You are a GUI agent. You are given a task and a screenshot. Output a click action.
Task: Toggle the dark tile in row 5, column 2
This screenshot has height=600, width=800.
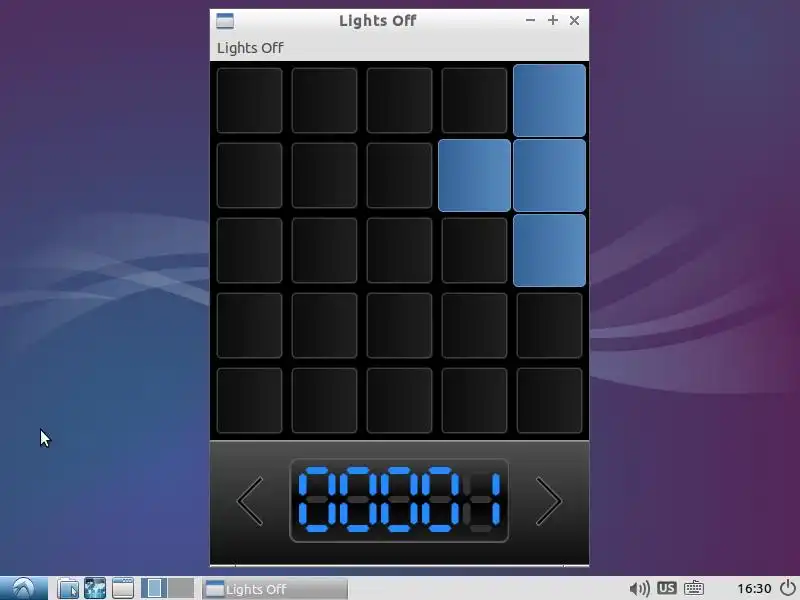pyautogui.click(x=324, y=401)
